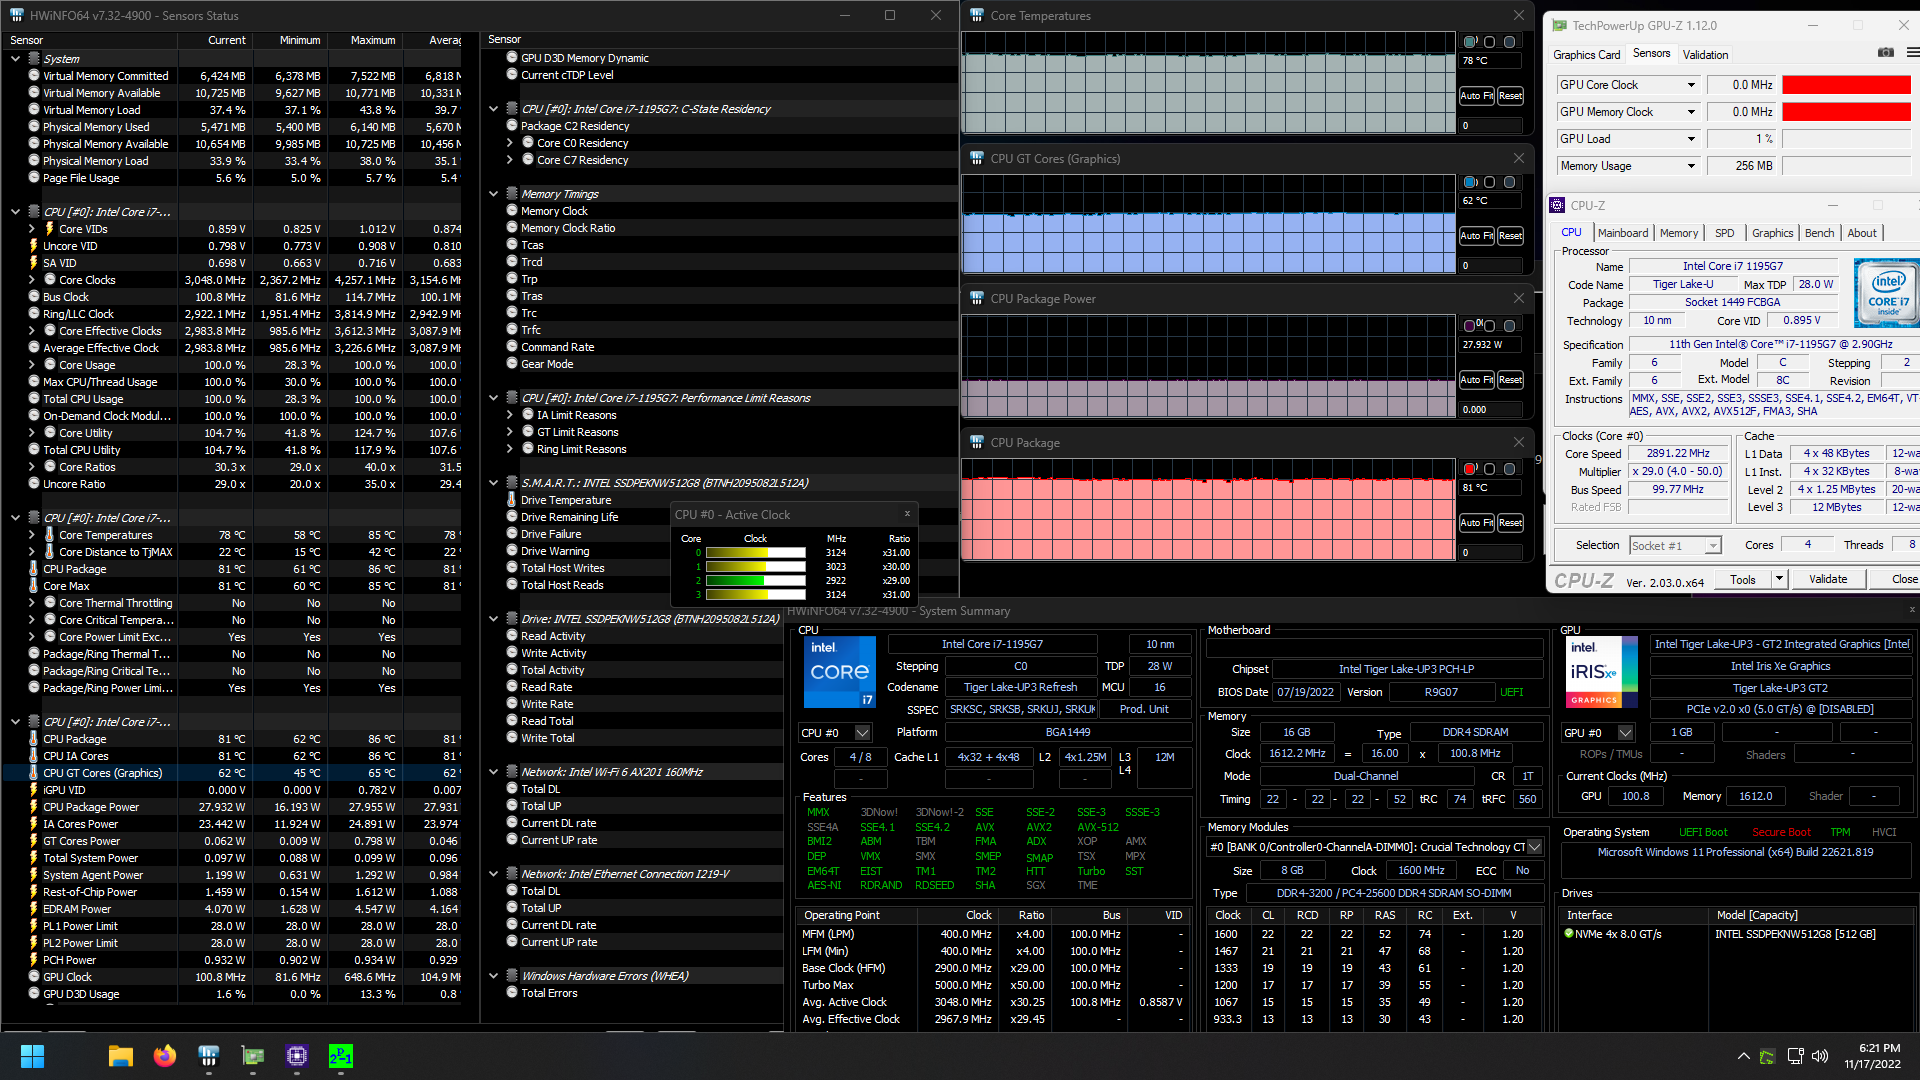The width and height of the screenshot is (1920, 1080).
Task: Toggle the middle square in CPU Package Power graph
Action: [1490, 326]
